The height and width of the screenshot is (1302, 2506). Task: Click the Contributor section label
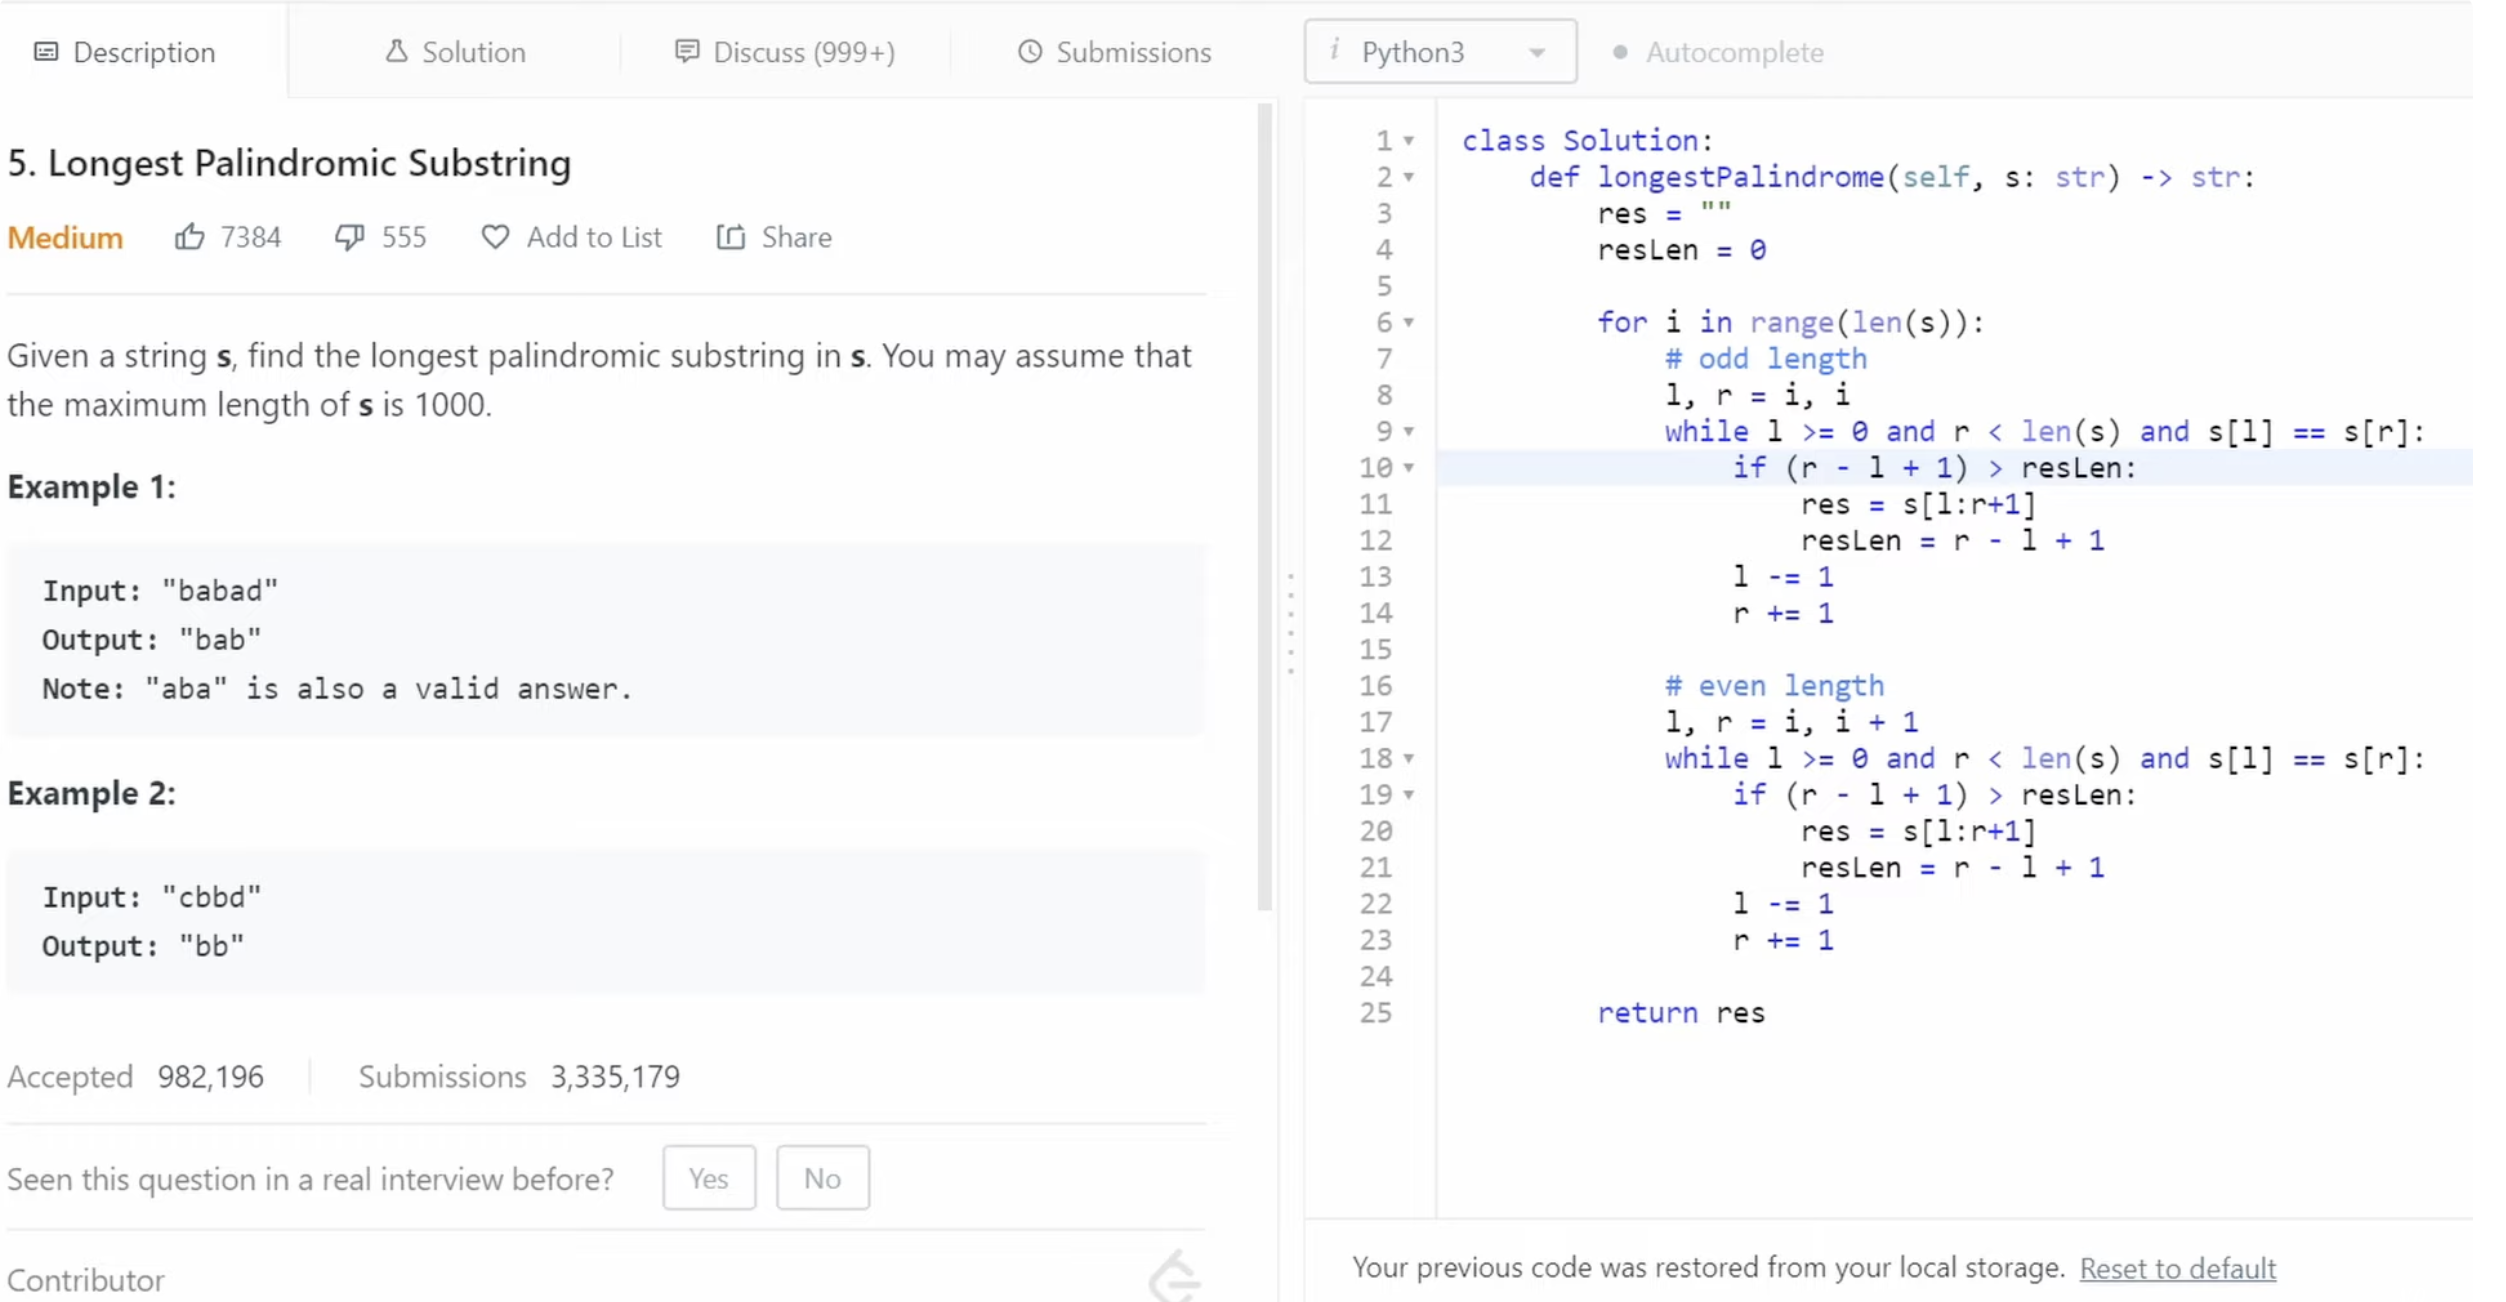coord(86,1280)
